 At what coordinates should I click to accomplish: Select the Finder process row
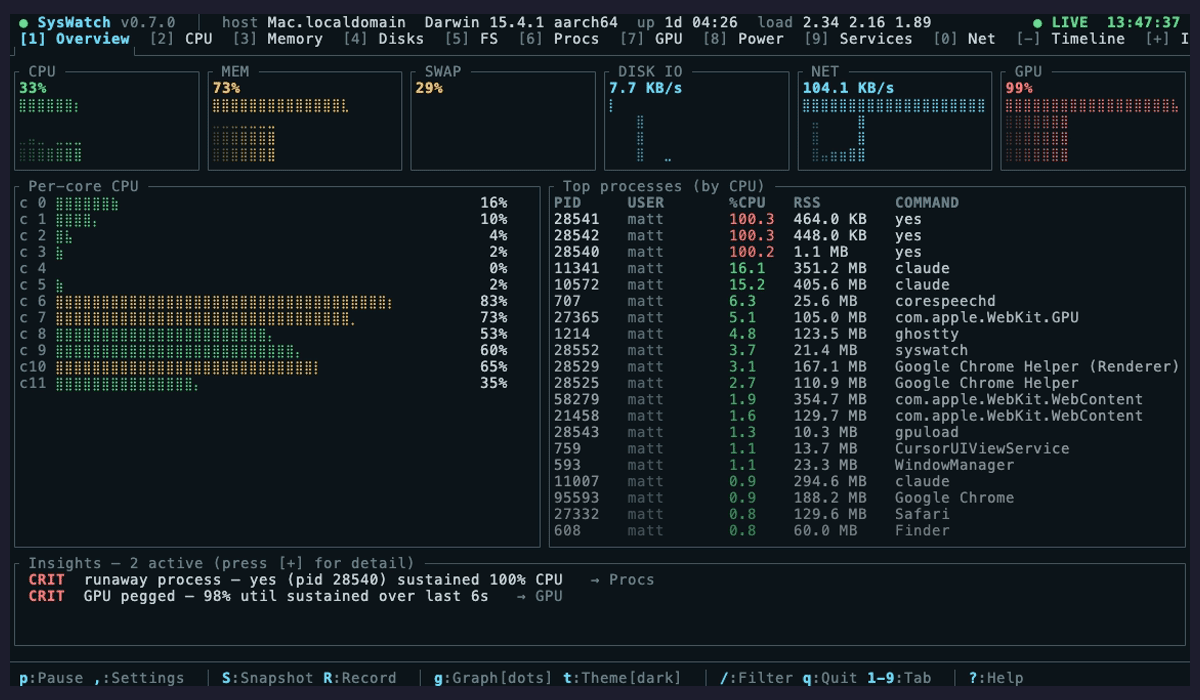tap(867, 530)
